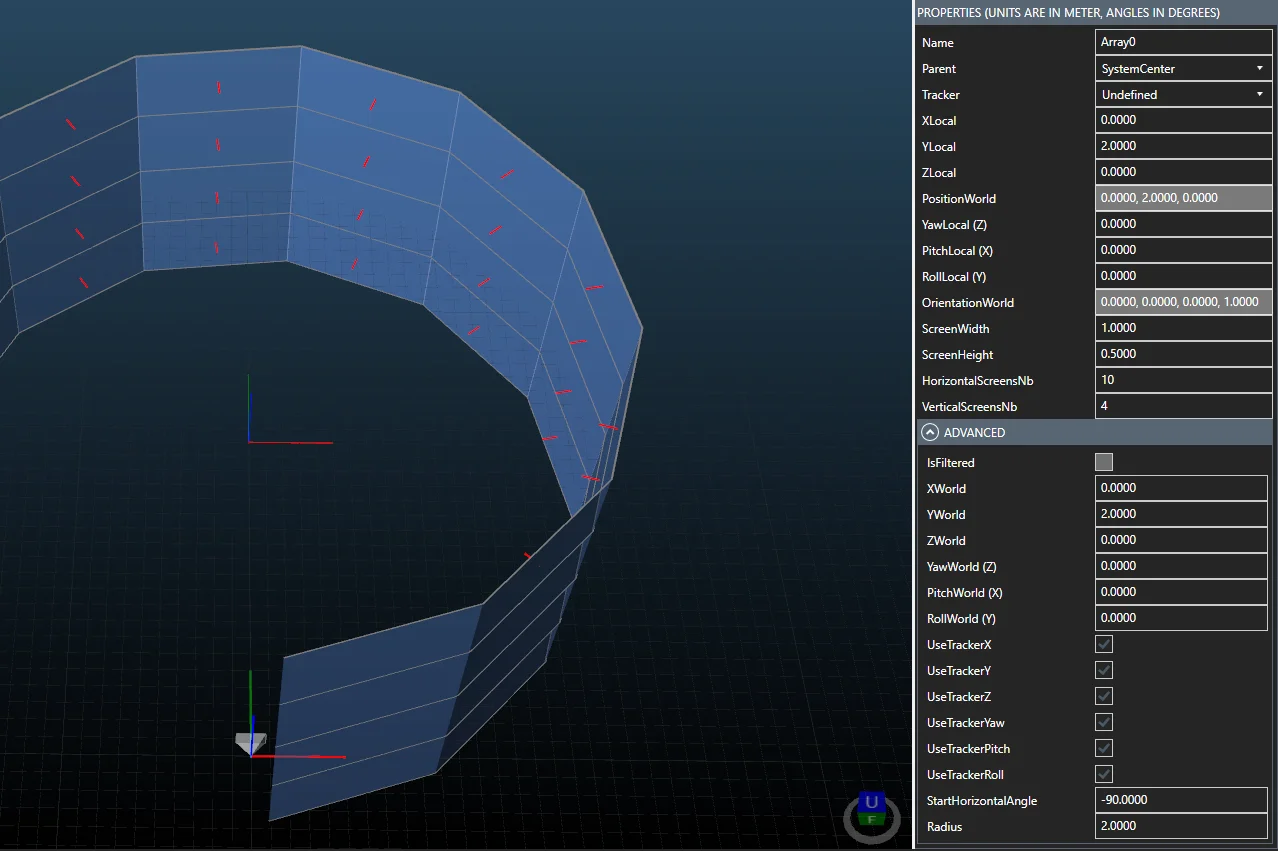The height and width of the screenshot is (851, 1278).
Task: Click the Radius value field
Action: pos(1182,827)
